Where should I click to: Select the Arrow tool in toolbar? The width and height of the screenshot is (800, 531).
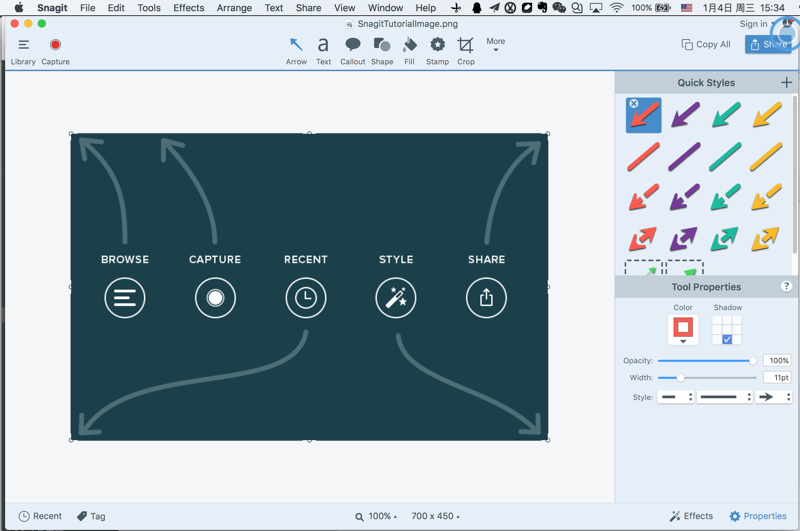[x=296, y=50]
